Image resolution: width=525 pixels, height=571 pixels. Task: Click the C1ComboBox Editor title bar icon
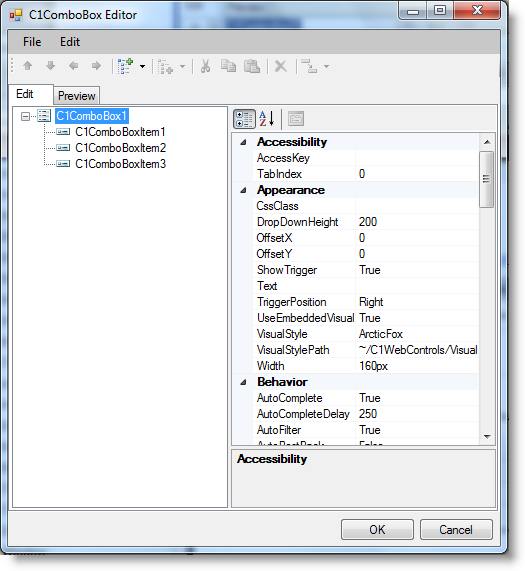tap(16, 15)
